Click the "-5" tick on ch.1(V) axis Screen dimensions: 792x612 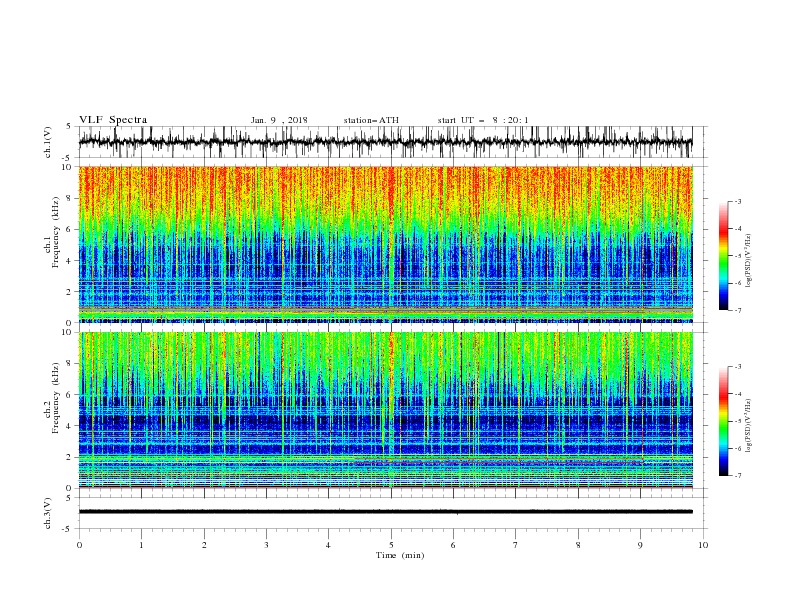68,158
